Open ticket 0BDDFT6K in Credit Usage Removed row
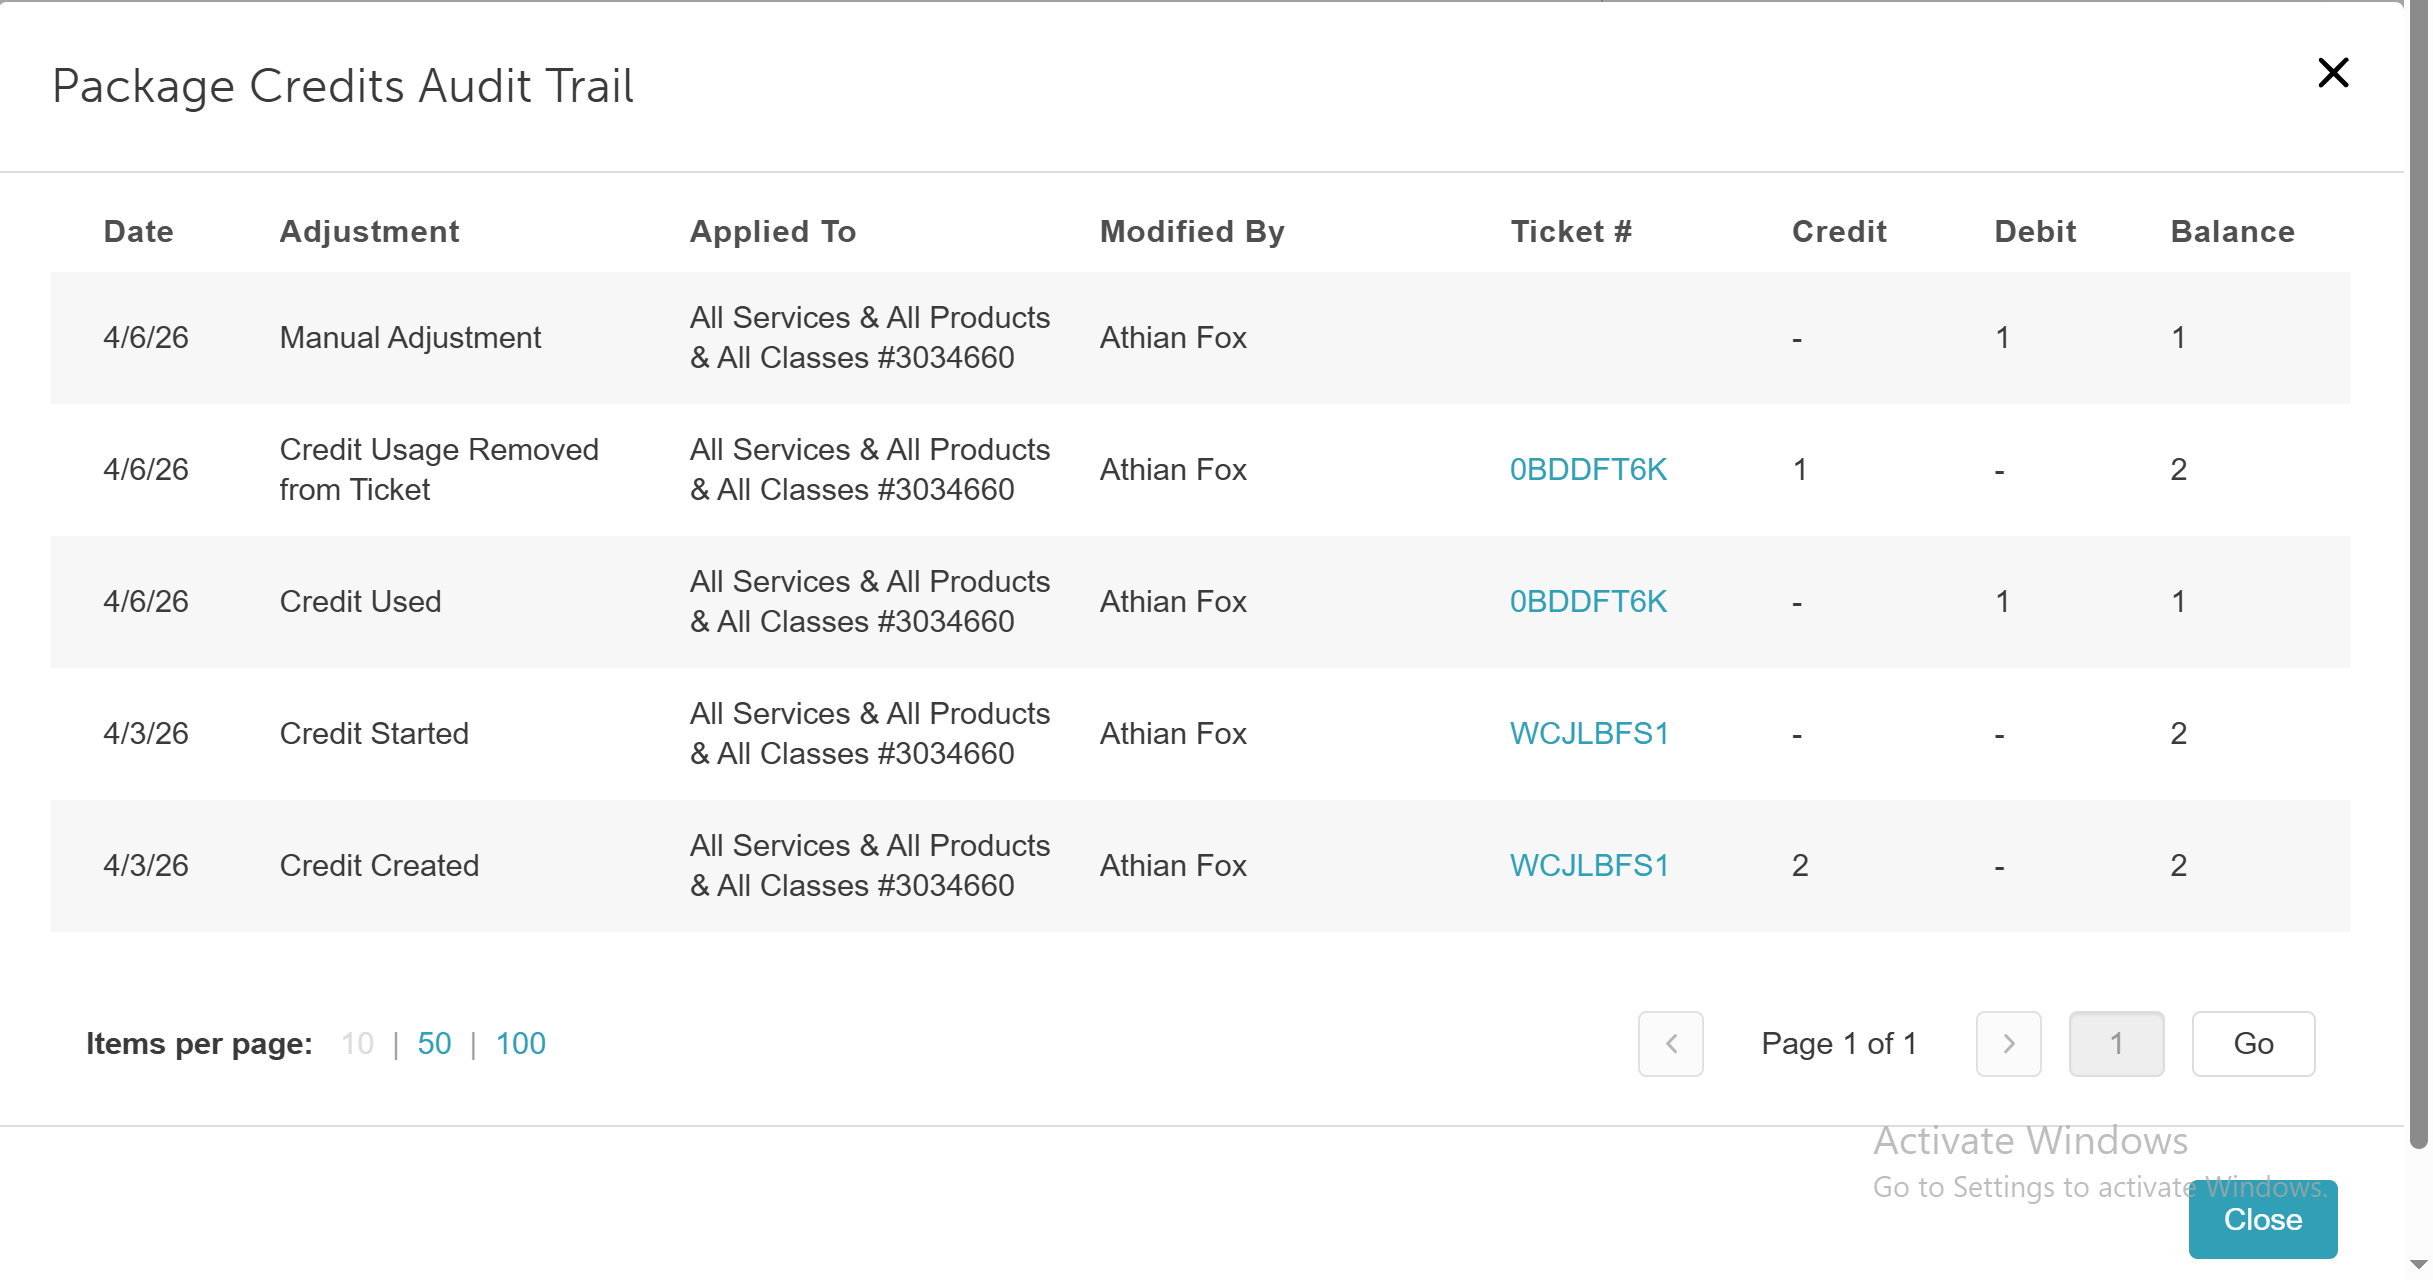Screen dimensions: 2433x1280 (x=1588, y=470)
